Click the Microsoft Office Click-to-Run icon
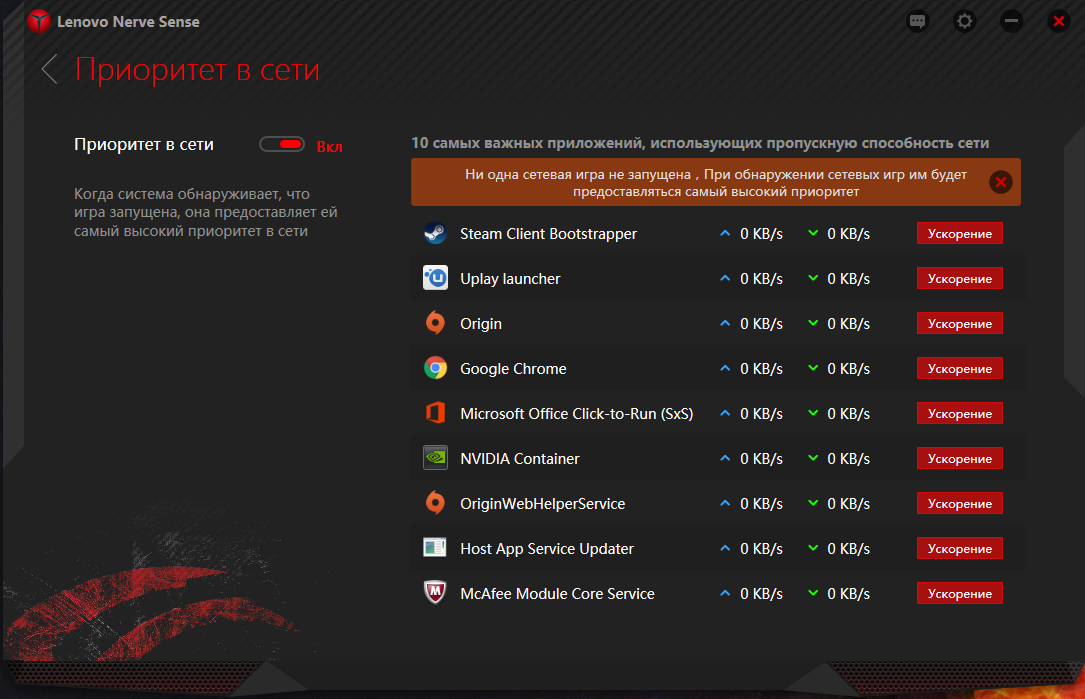The width and height of the screenshot is (1085, 699). point(435,413)
